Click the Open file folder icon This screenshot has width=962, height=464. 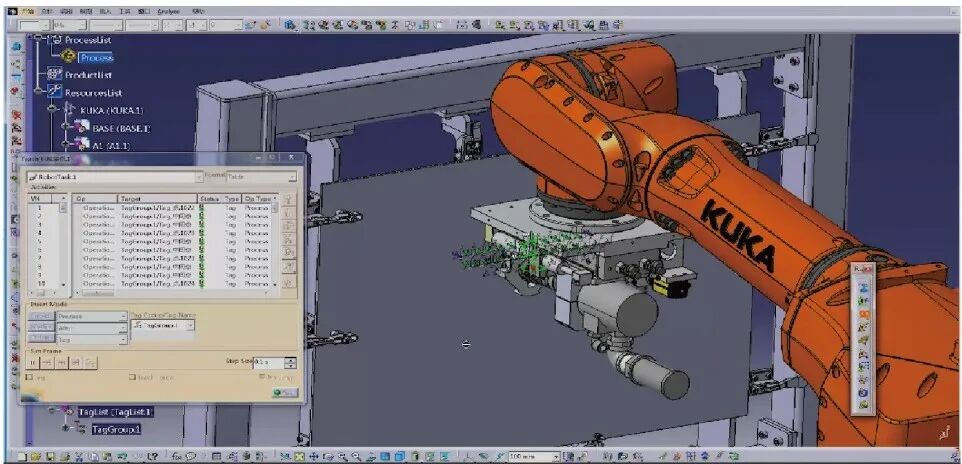click(x=36, y=456)
